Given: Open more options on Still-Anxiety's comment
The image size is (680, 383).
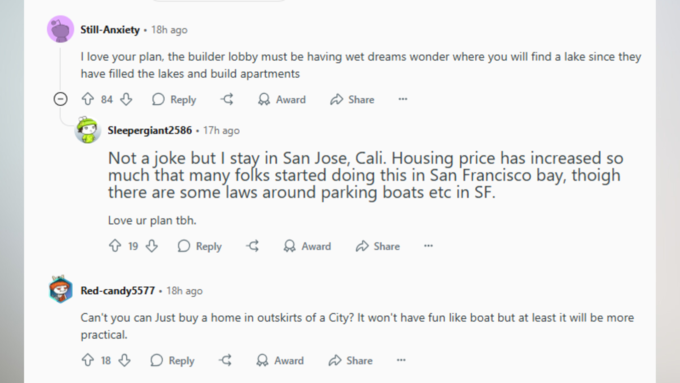Looking at the screenshot, I should point(403,99).
